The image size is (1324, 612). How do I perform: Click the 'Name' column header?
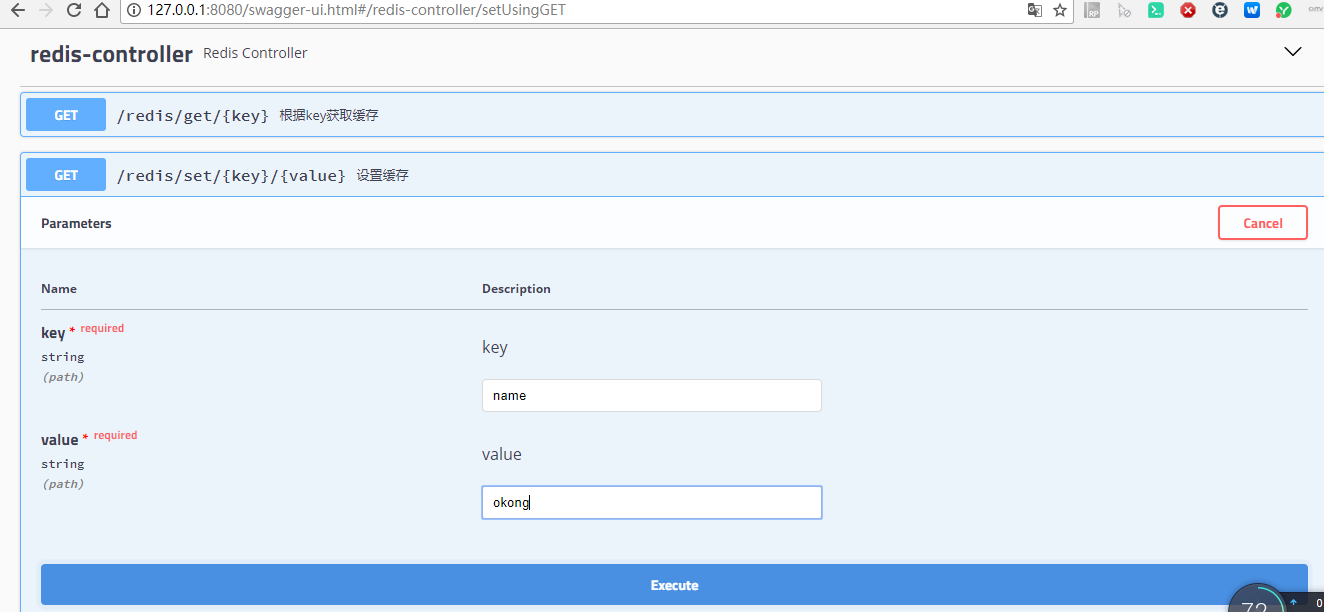(59, 288)
